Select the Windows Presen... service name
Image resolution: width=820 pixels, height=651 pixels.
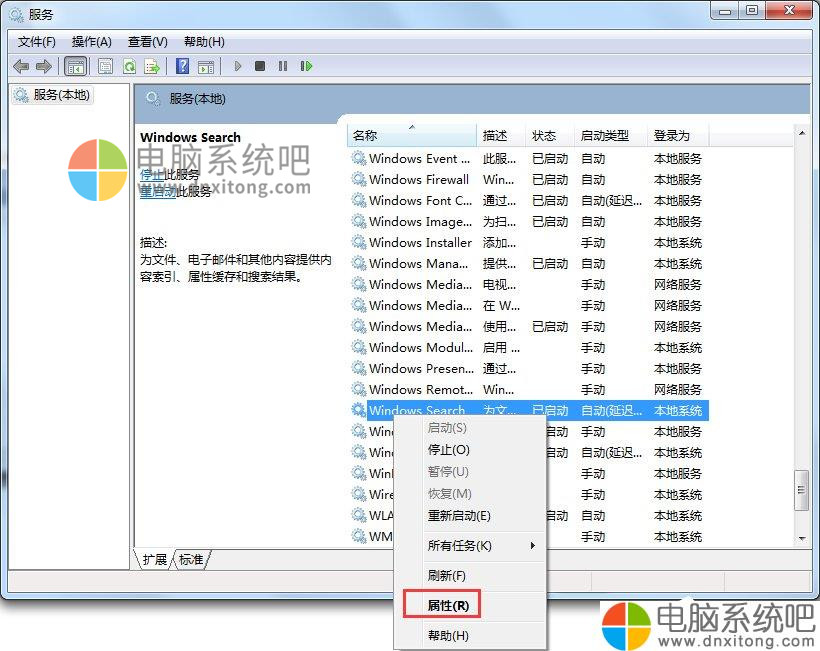pyautogui.click(x=422, y=368)
